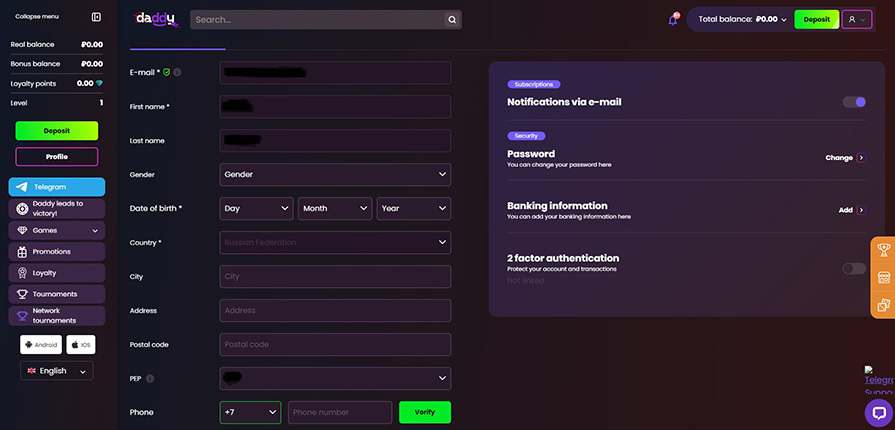Click the collapse menu sidebar icon
This screenshot has width=895, height=430.
[96, 17]
